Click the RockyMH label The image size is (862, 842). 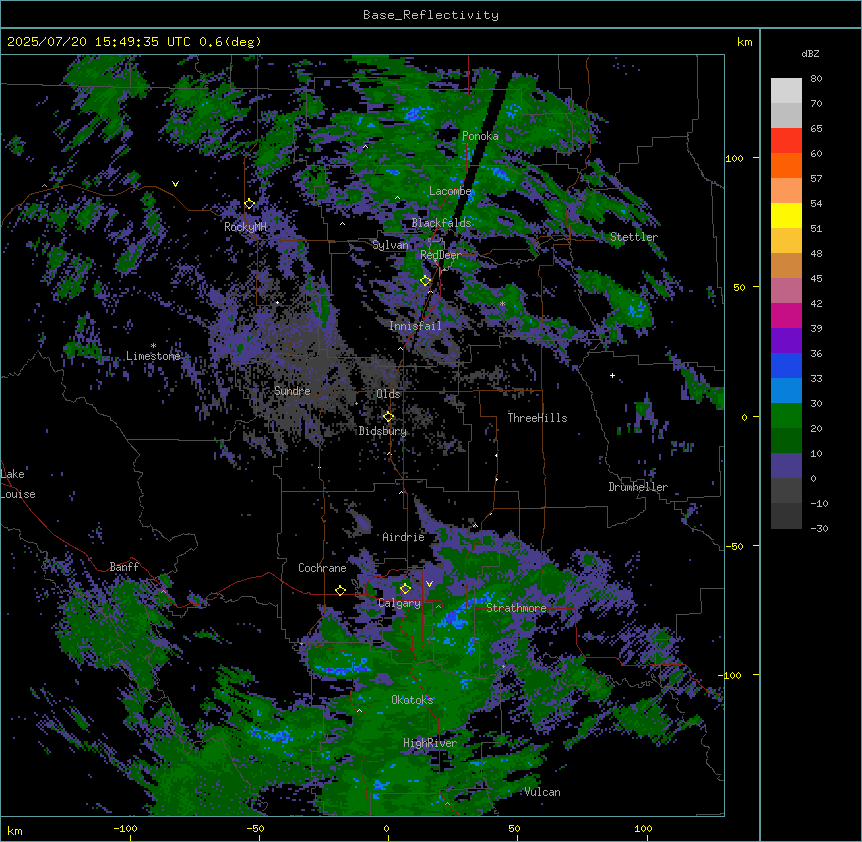click(x=245, y=226)
